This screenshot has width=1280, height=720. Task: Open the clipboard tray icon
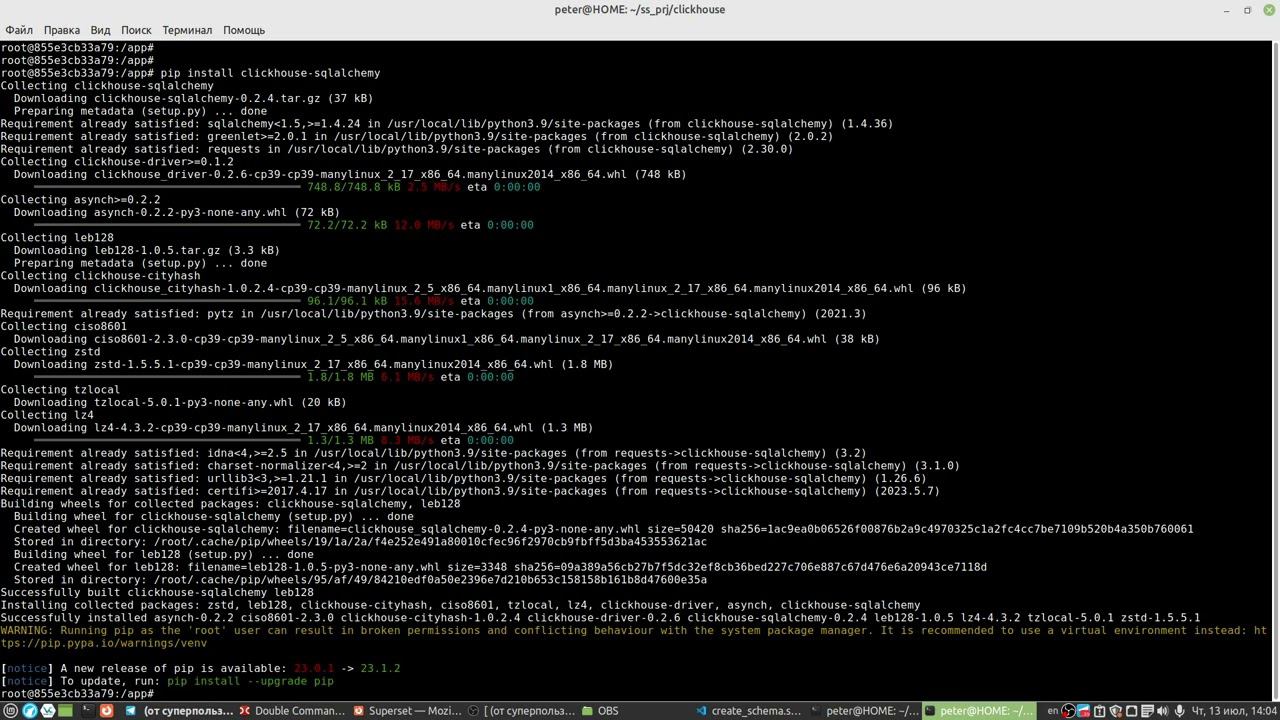[x=1101, y=711]
